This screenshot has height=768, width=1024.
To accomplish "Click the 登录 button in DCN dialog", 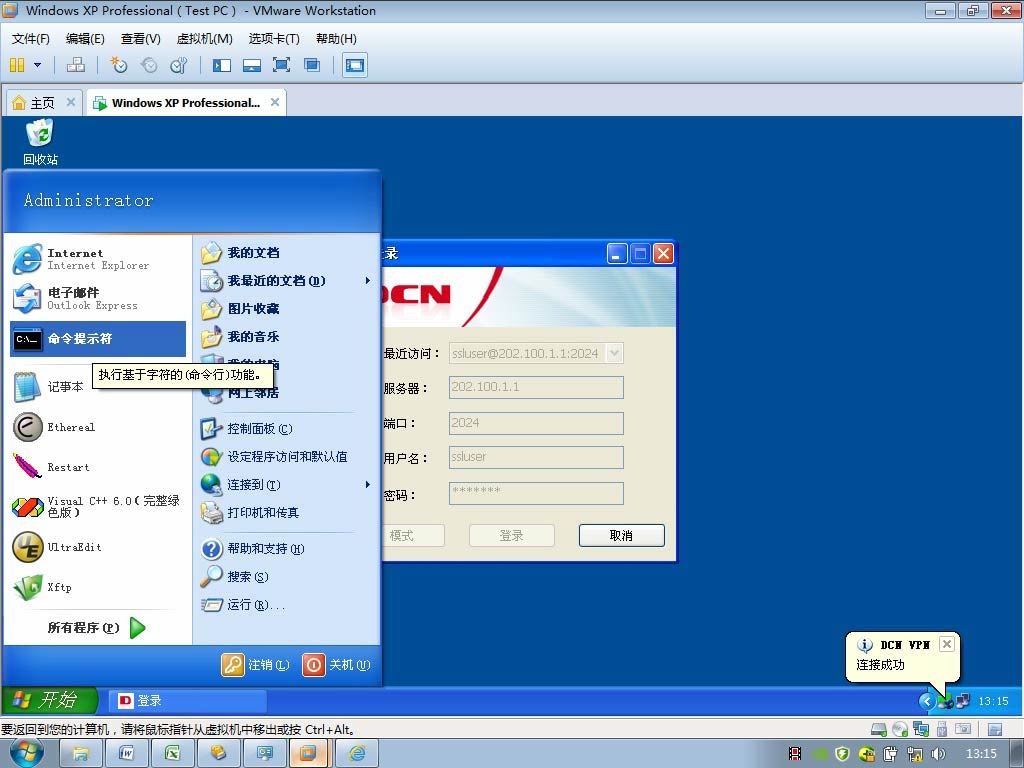I will 512,536.
